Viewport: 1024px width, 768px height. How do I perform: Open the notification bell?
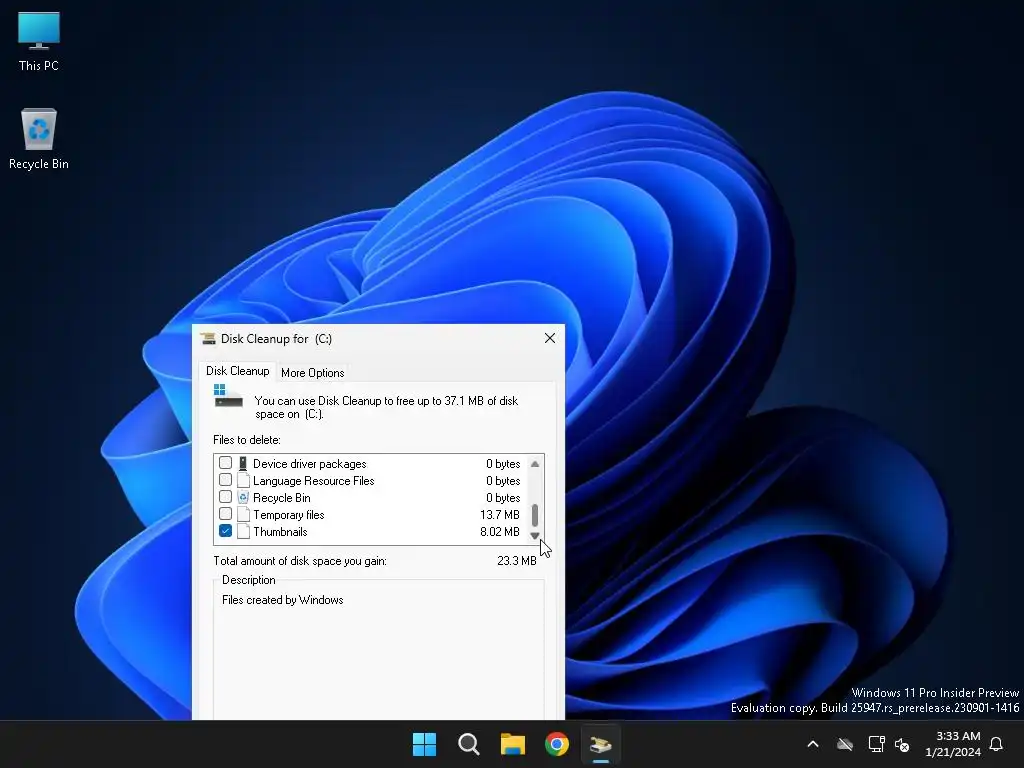click(x=996, y=744)
